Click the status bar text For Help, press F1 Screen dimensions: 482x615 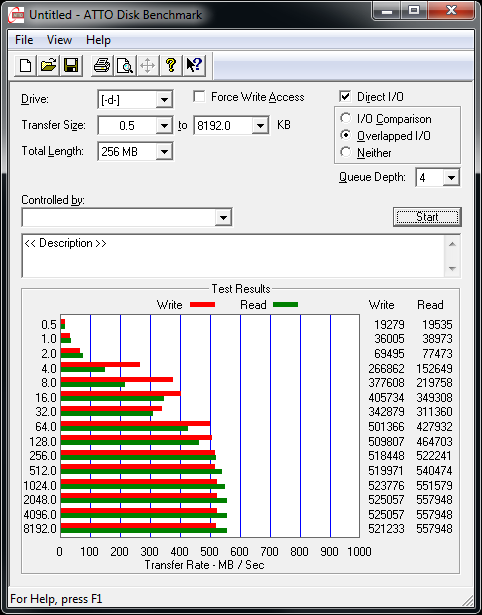pos(56,599)
